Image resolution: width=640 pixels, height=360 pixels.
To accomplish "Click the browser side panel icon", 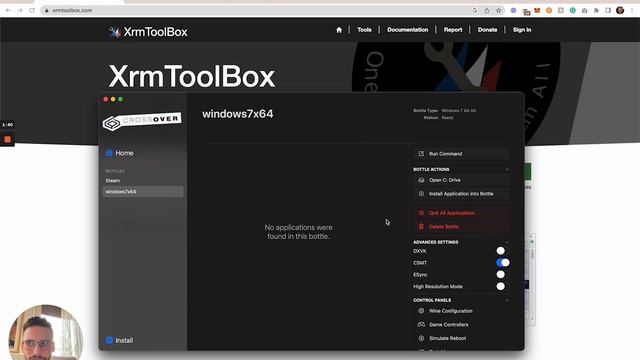I will pyautogui.click(x=608, y=11).
